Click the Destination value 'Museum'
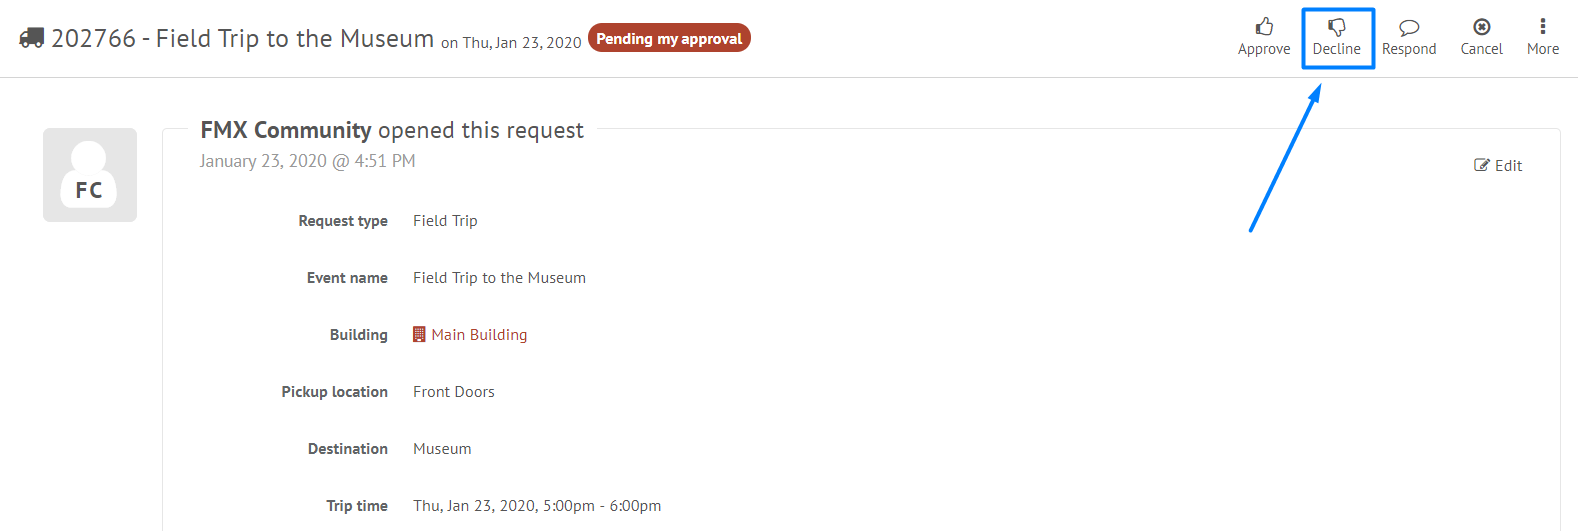The width and height of the screenshot is (1578, 531). 442,449
